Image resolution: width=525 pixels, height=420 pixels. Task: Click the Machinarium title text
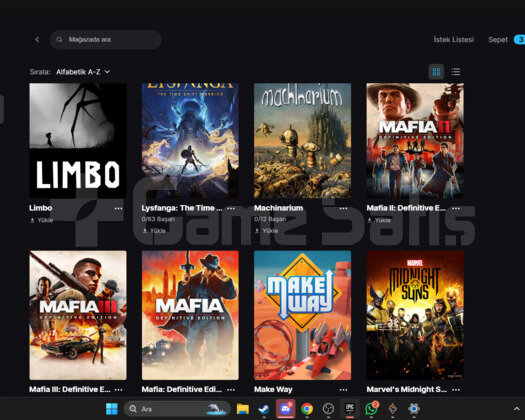coord(279,208)
